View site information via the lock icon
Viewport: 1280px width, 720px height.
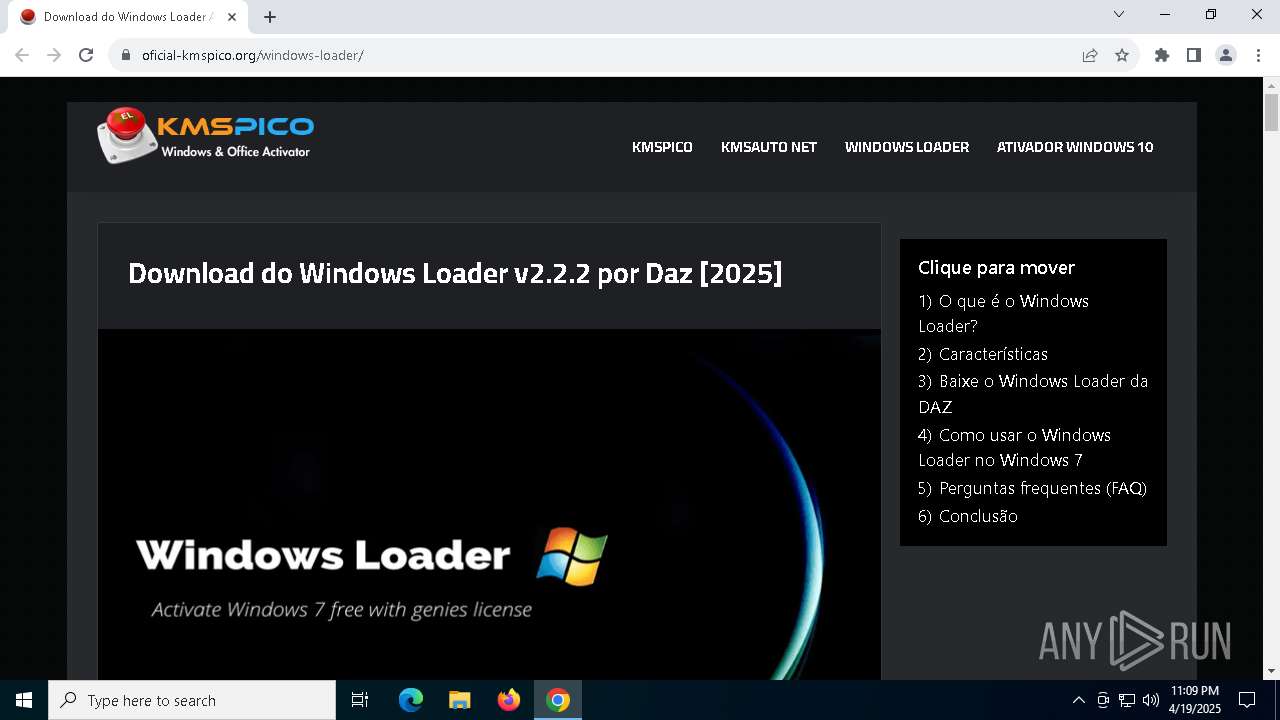coord(125,55)
